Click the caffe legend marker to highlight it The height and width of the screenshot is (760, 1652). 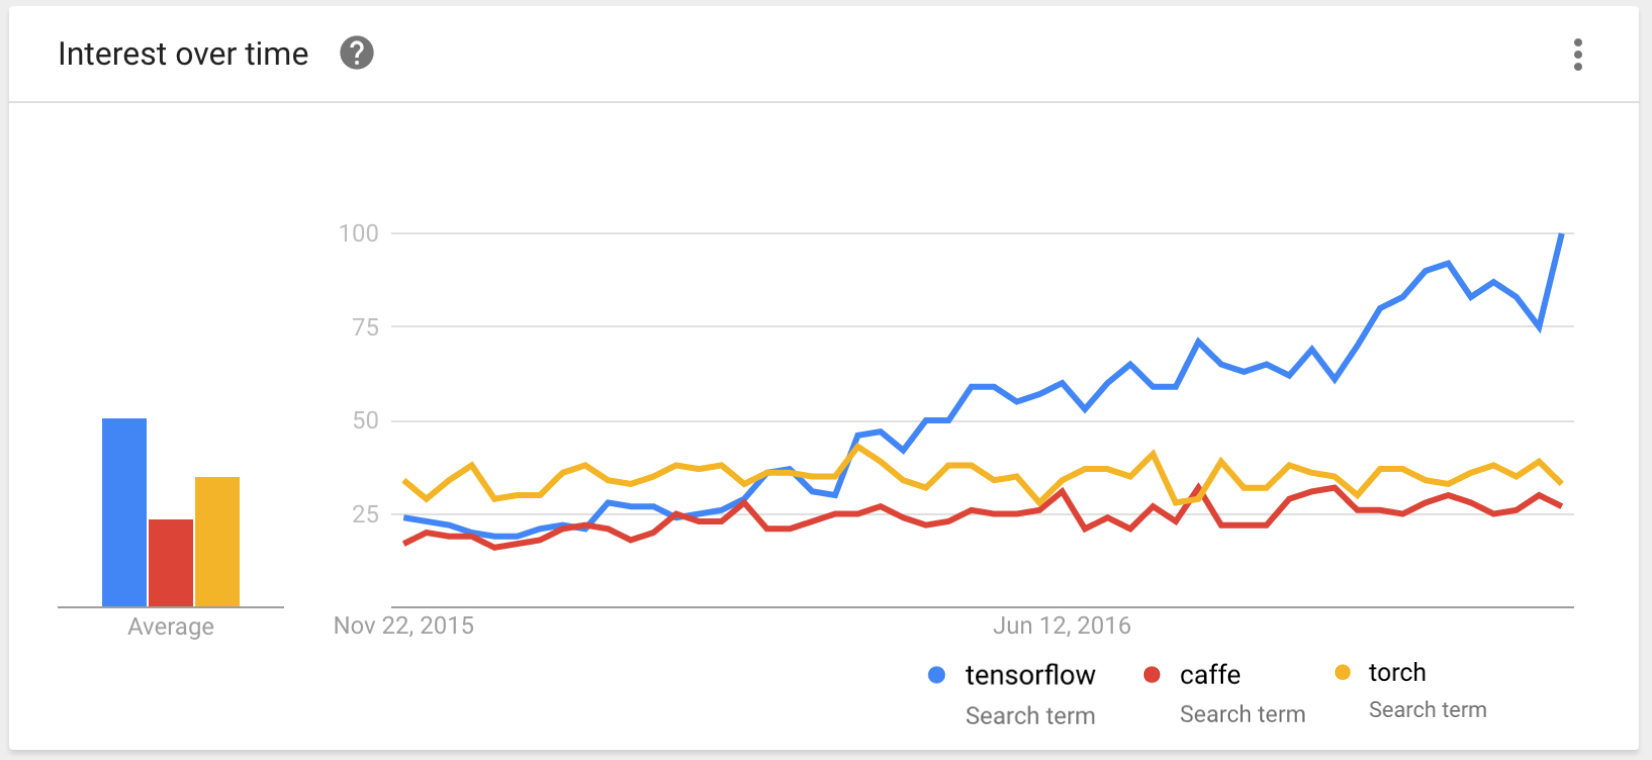click(x=1152, y=676)
